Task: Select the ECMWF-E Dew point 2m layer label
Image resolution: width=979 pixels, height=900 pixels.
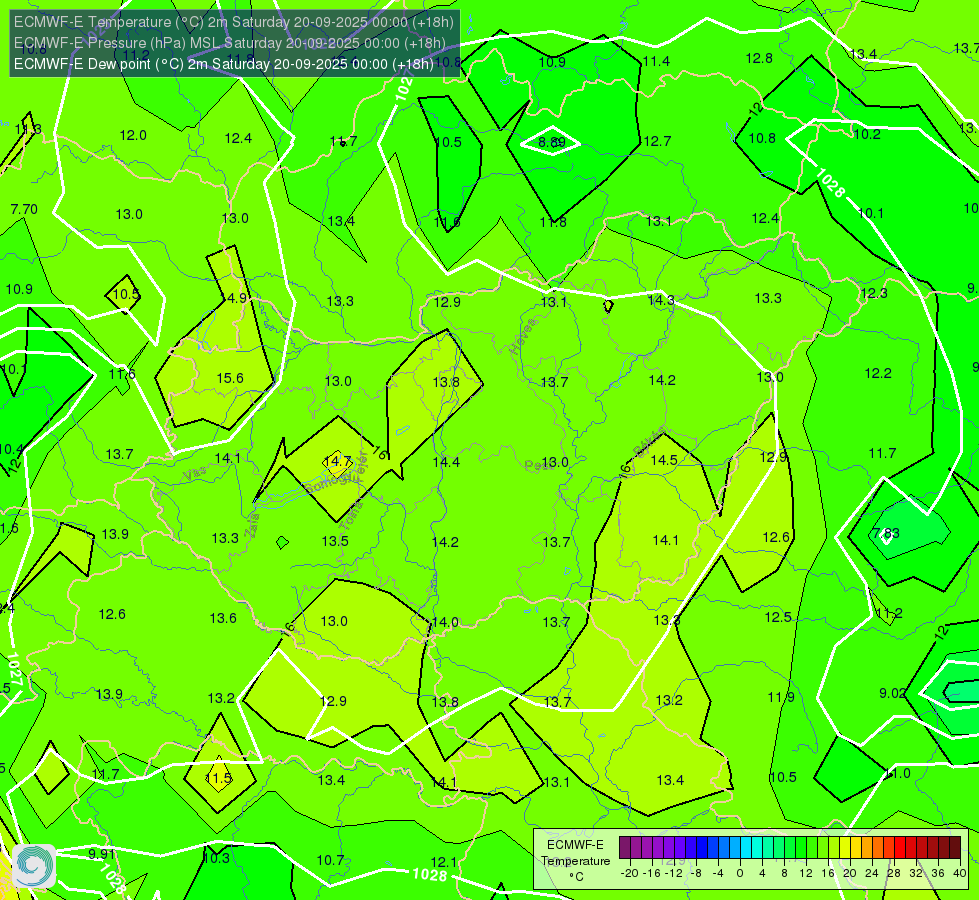Action: tap(224, 64)
